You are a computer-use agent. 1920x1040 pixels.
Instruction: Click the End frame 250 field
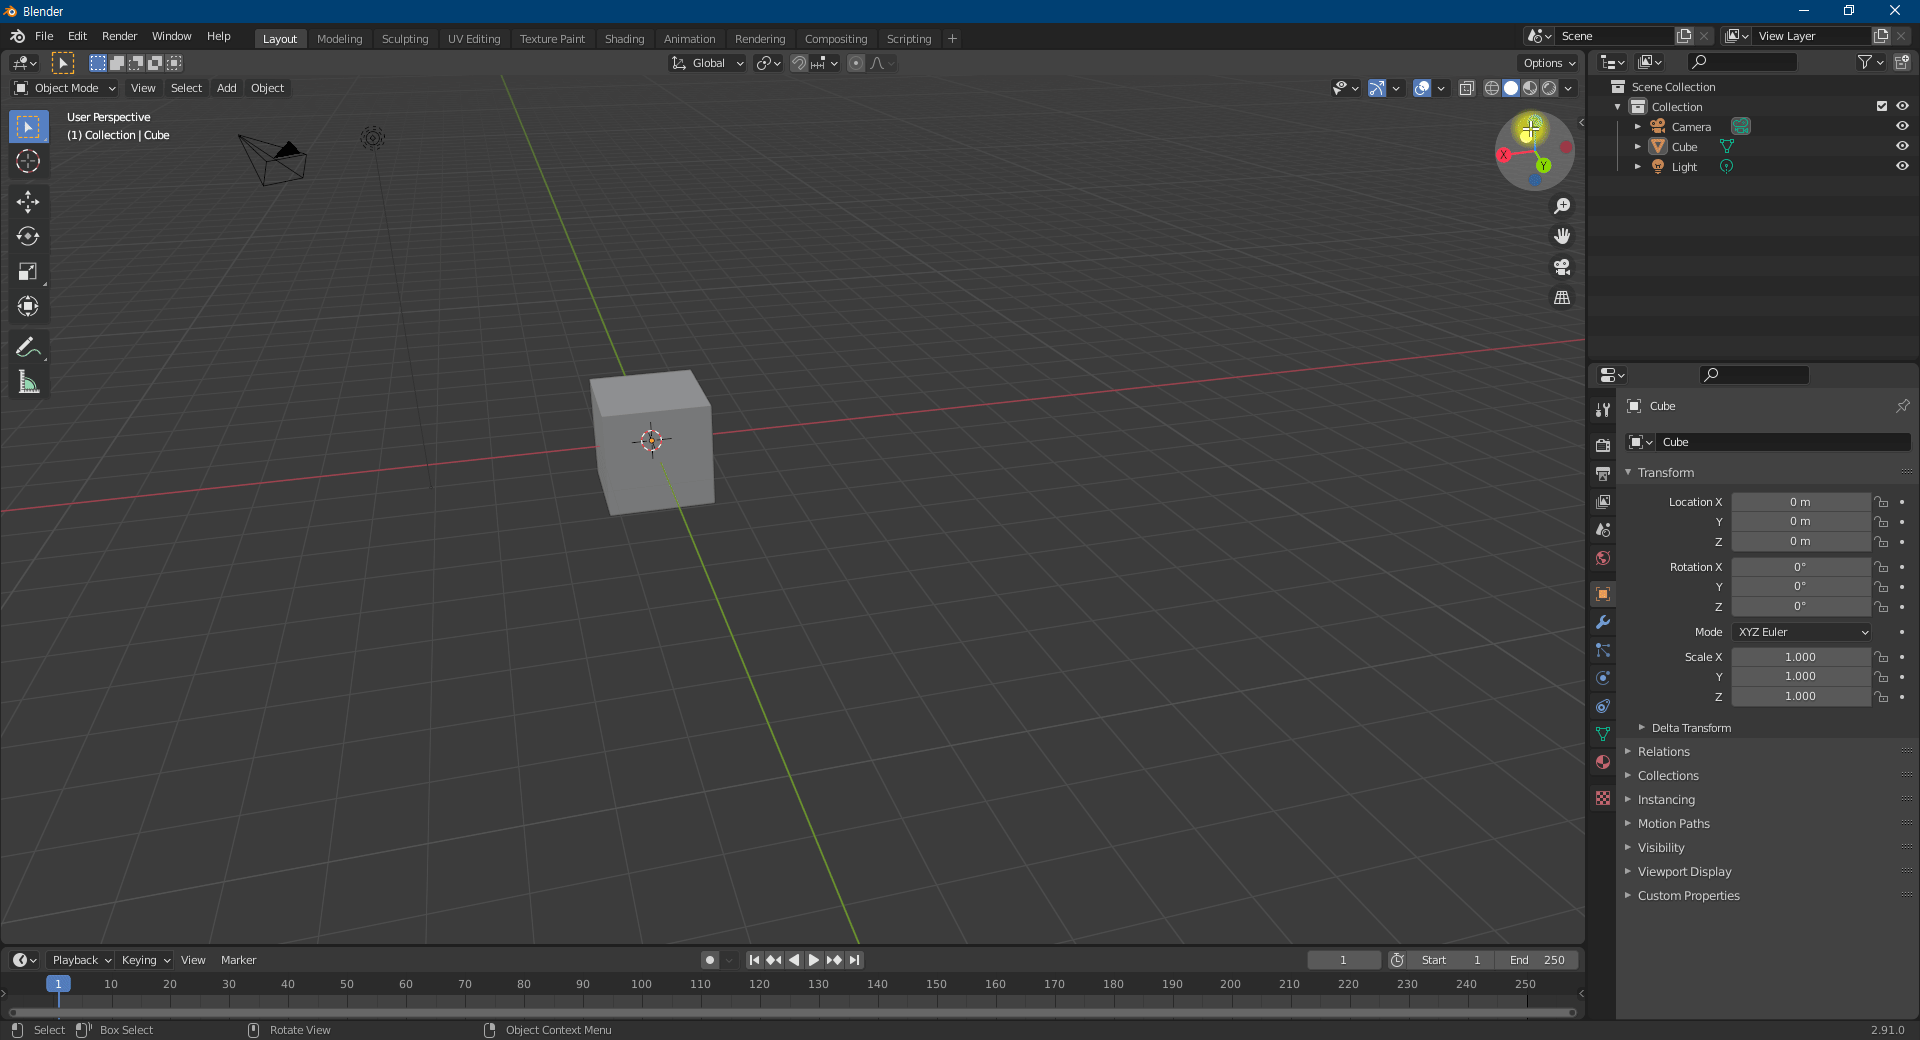pyautogui.click(x=1537, y=960)
